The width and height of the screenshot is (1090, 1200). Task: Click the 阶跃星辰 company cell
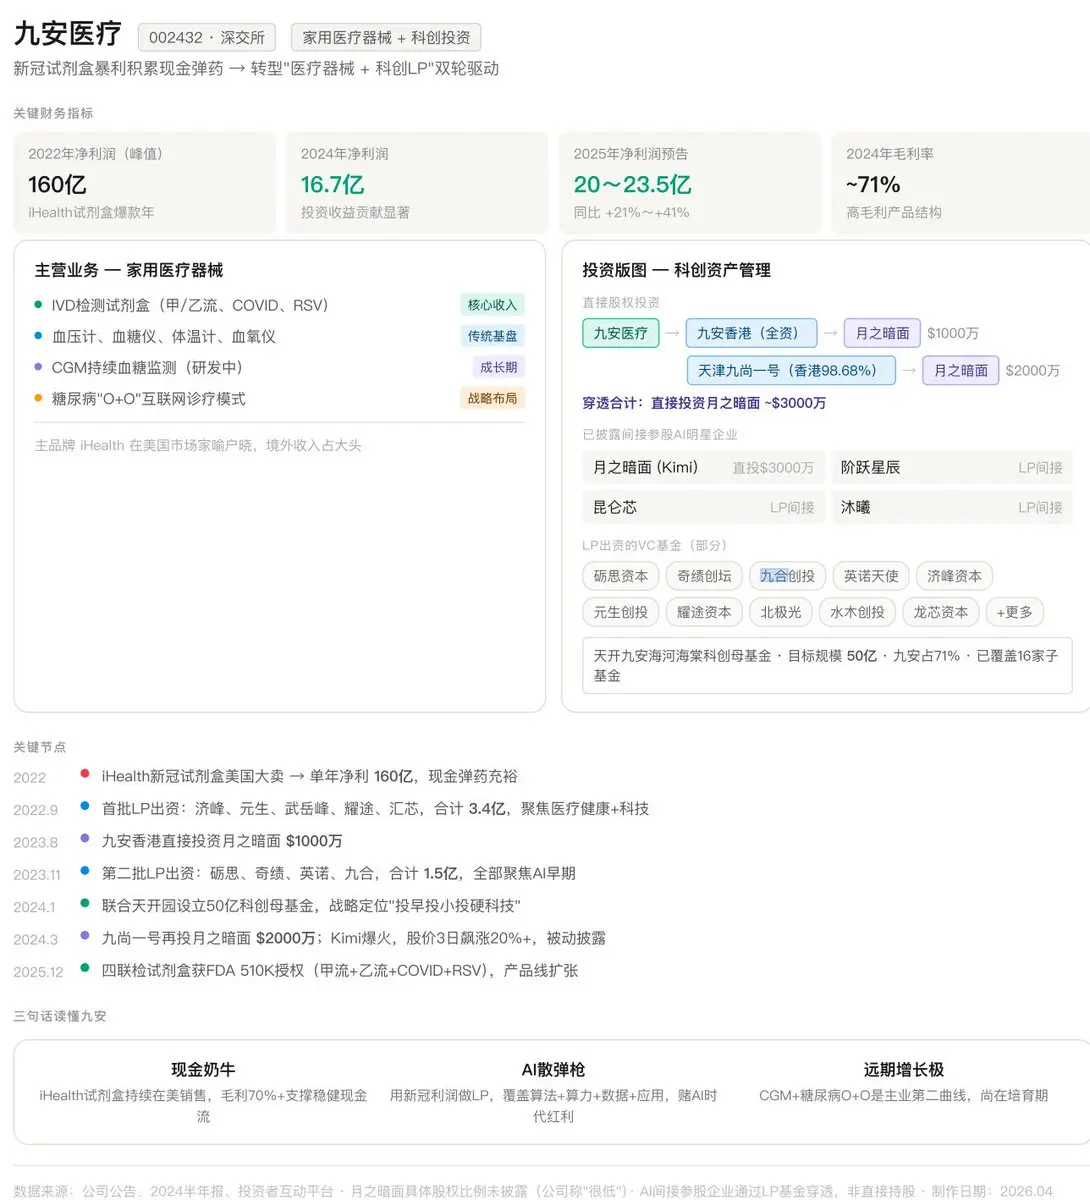(952, 467)
